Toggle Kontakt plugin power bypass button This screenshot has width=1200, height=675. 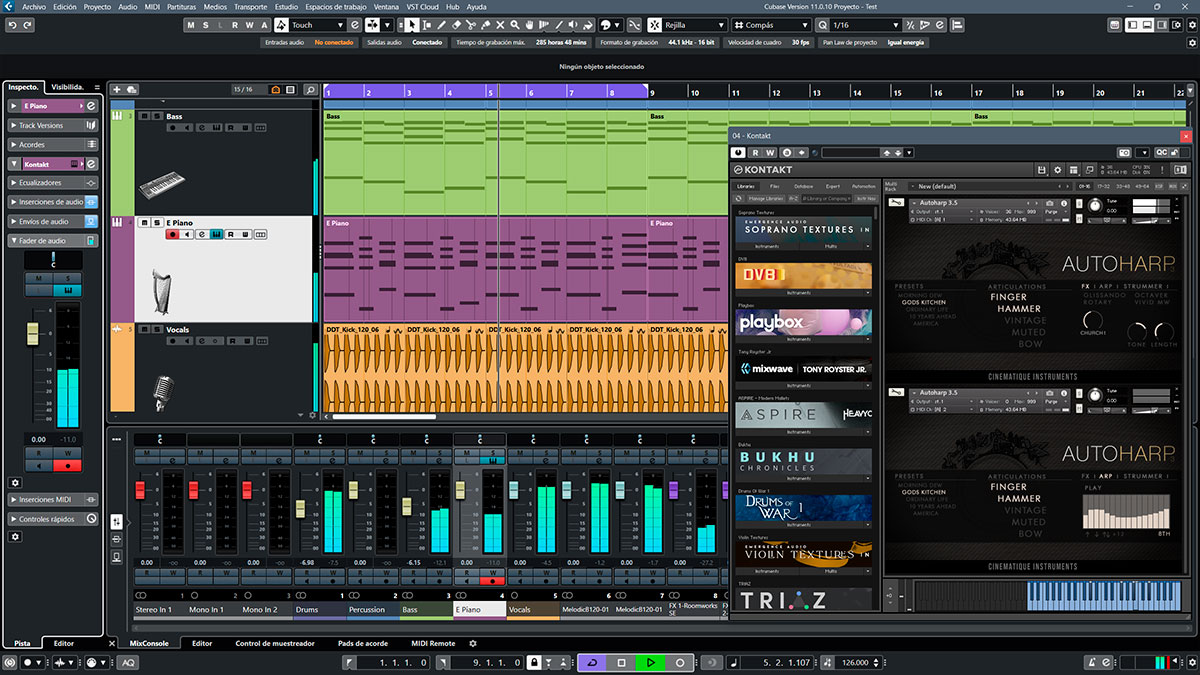740,153
